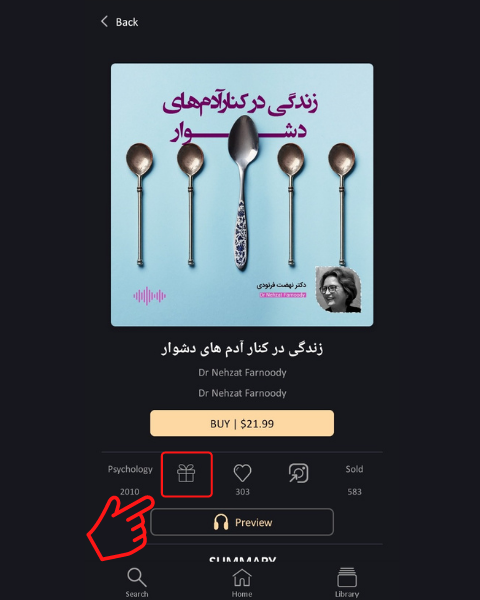The height and width of the screenshot is (600, 480).
Task: Like the book with heart icon
Action: pos(242,473)
